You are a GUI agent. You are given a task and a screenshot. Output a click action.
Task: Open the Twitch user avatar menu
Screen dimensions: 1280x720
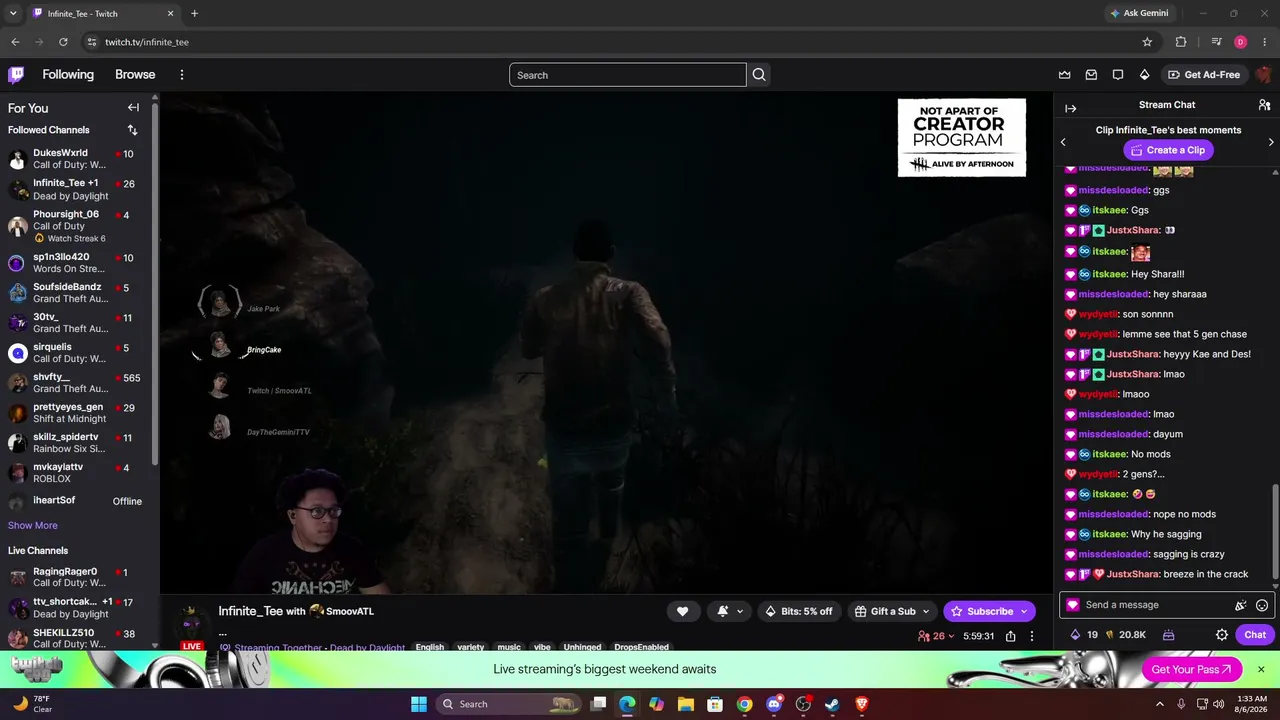pyautogui.click(x=1264, y=75)
